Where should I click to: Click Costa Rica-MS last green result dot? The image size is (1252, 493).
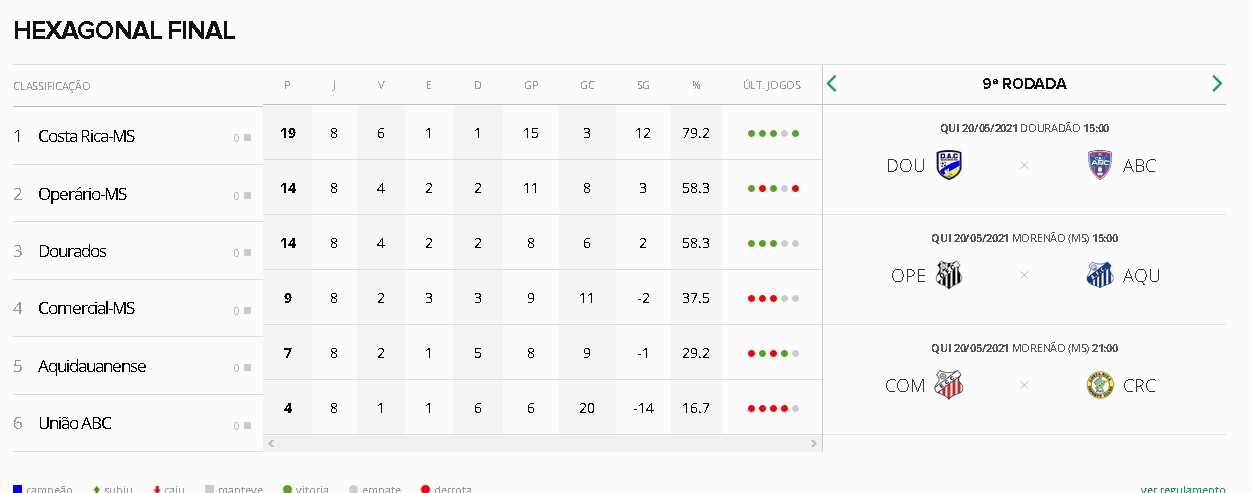(x=796, y=133)
